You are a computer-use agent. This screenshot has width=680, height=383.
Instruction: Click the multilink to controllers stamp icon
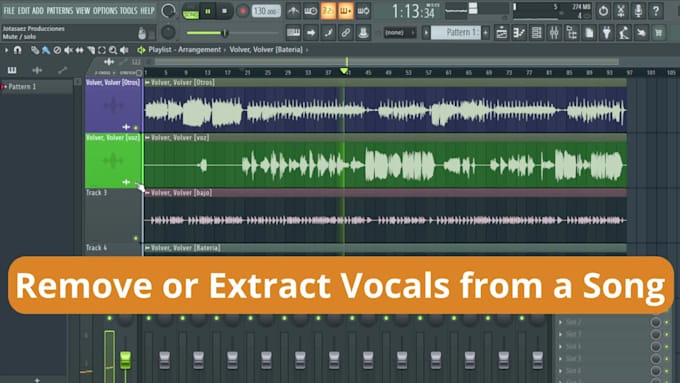363,33
